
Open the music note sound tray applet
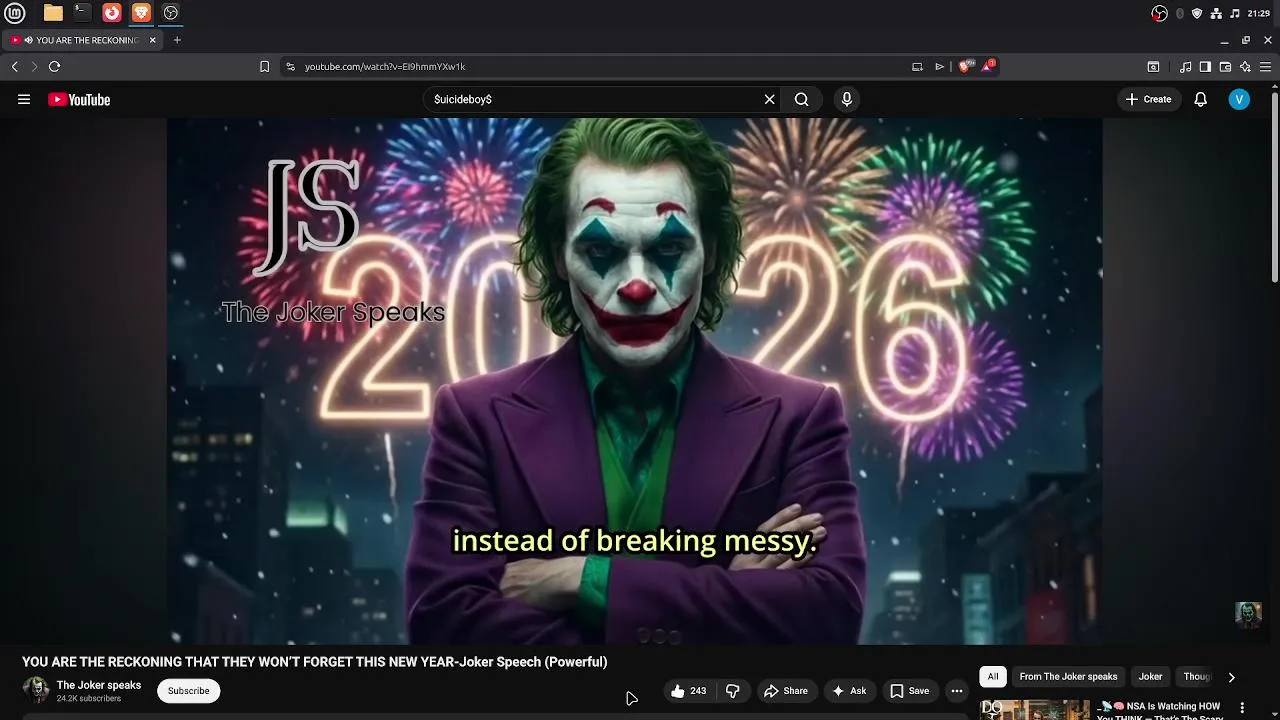(1235, 13)
